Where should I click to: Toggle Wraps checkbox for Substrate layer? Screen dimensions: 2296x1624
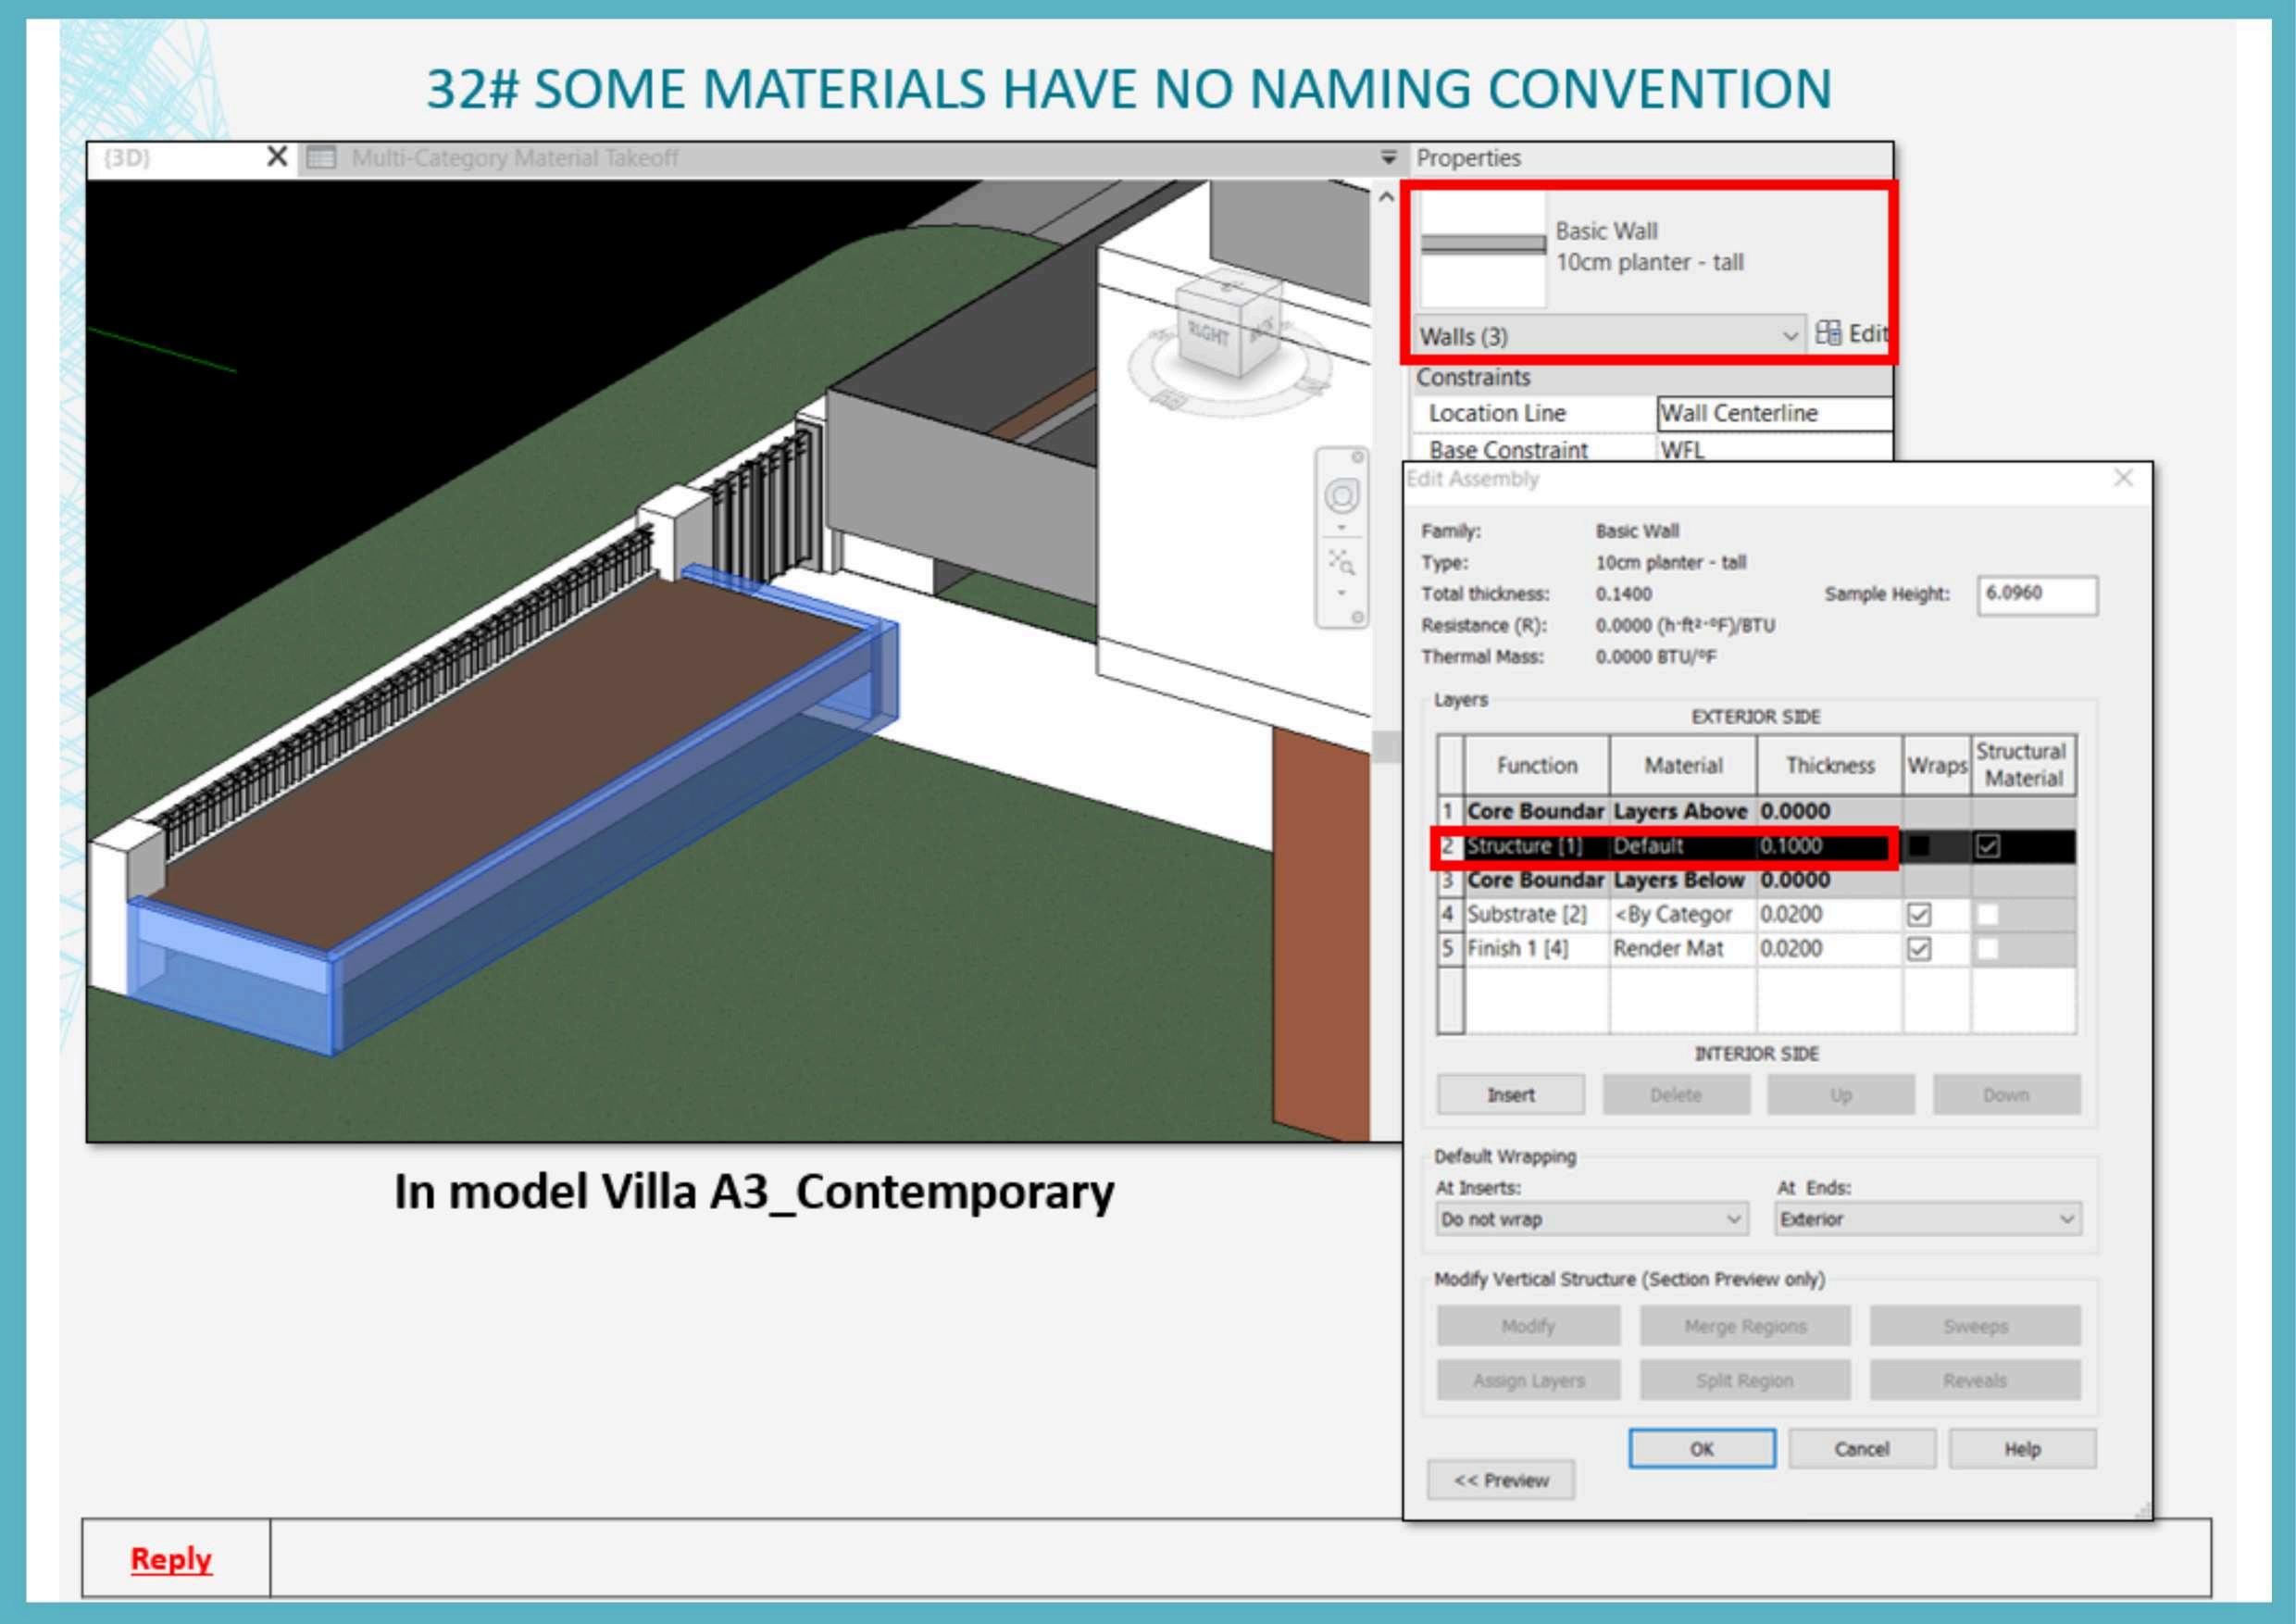pyautogui.click(x=1918, y=914)
